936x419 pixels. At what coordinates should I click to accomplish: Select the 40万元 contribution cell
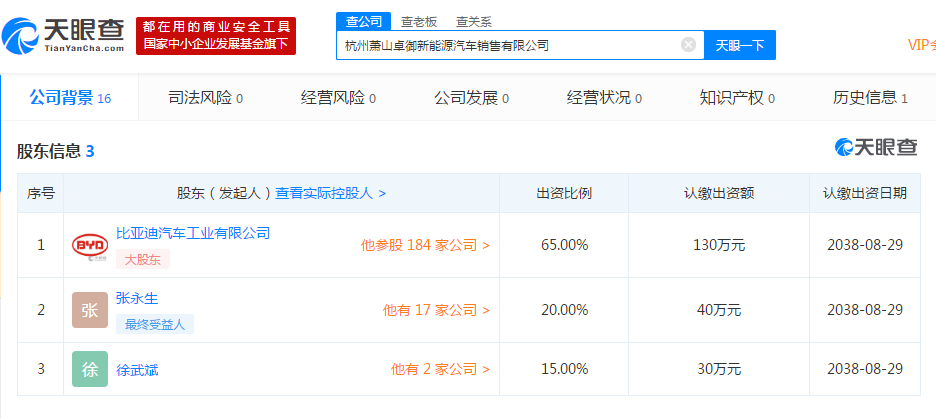(x=719, y=310)
